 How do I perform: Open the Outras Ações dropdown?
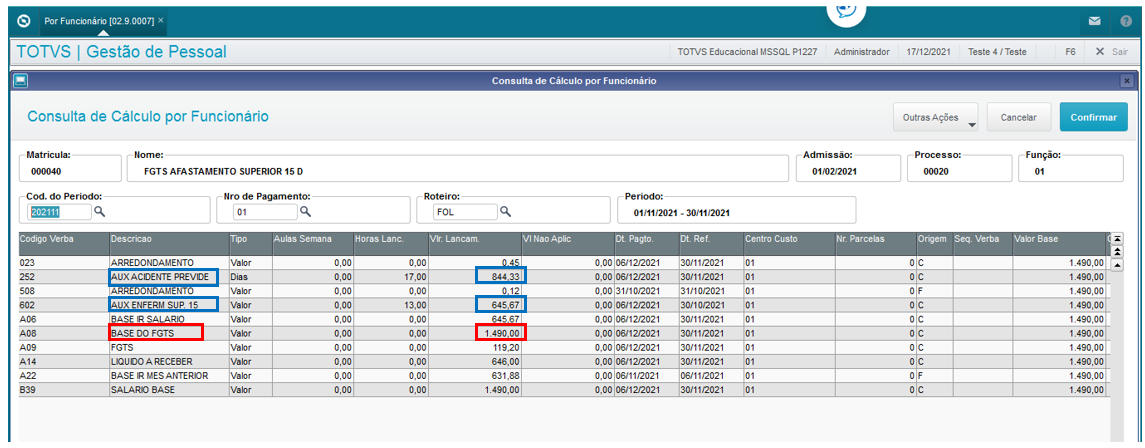point(936,117)
